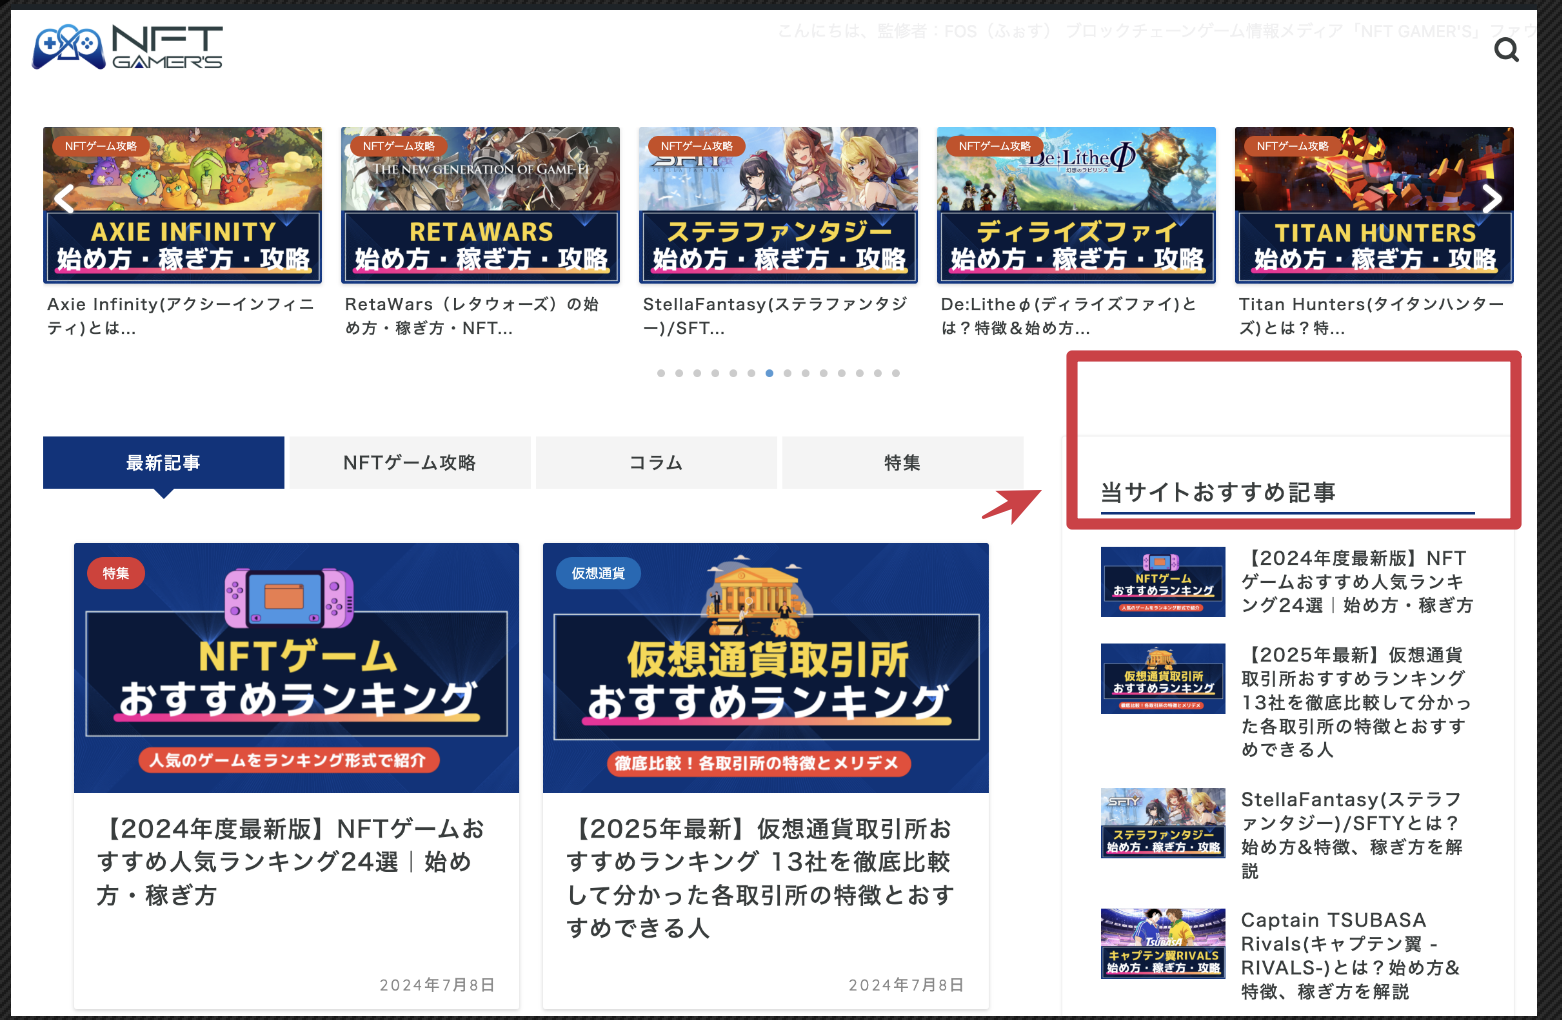Click the Axie Infinity article title link
Image resolution: width=1562 pixels, height=1020 pixels.
[180, 316]
